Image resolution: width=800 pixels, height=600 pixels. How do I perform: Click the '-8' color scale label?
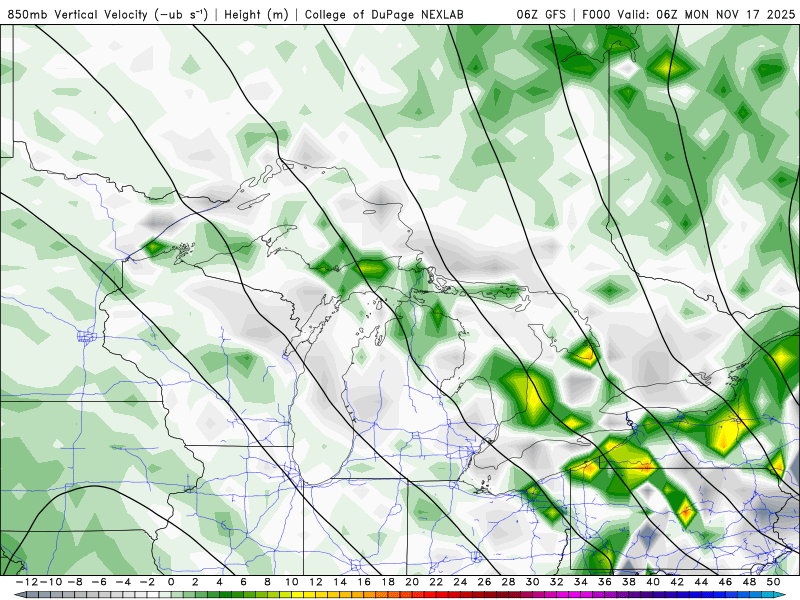click(x=74, y=582)
